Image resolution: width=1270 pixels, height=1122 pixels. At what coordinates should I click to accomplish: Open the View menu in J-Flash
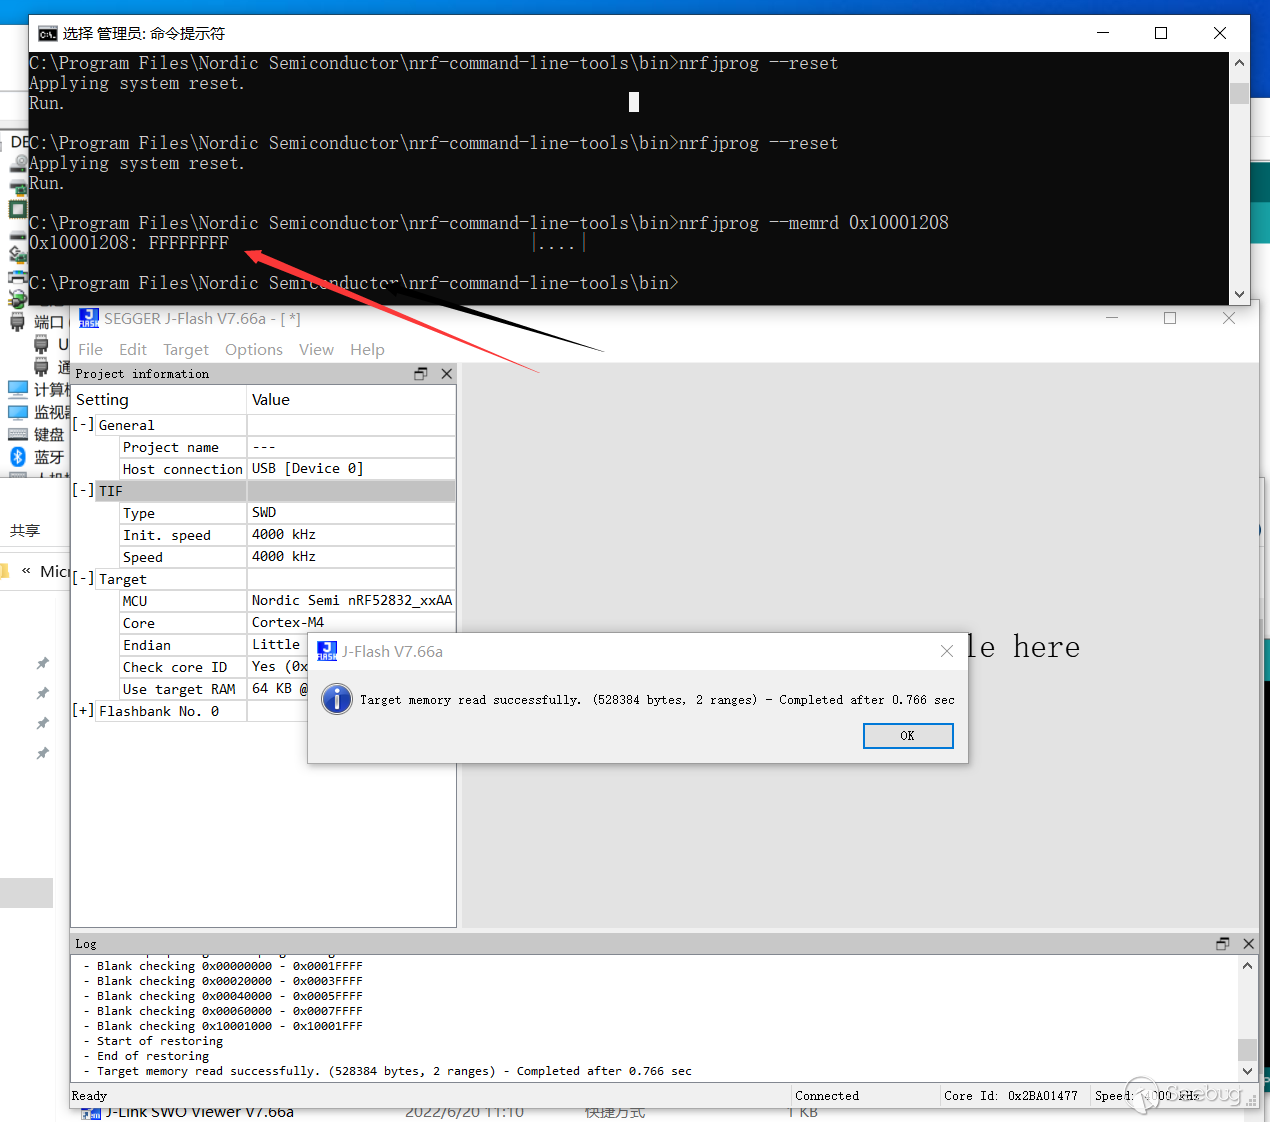point(316,349)
